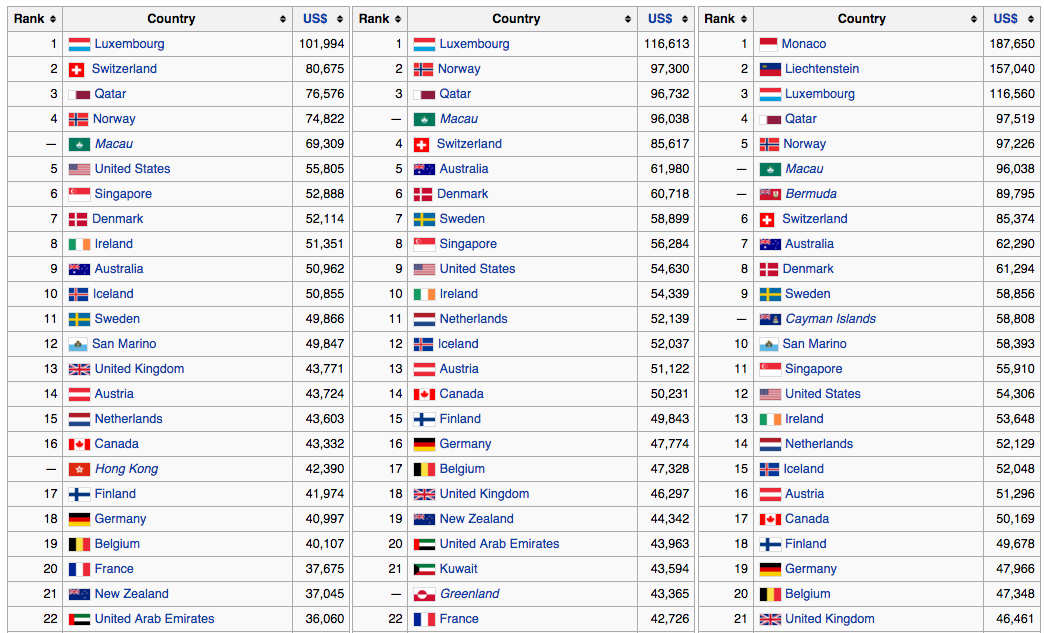This screenshot has height=633, width=1044.
Task: Click the Hong Kong flag icon
Action: 79,469
